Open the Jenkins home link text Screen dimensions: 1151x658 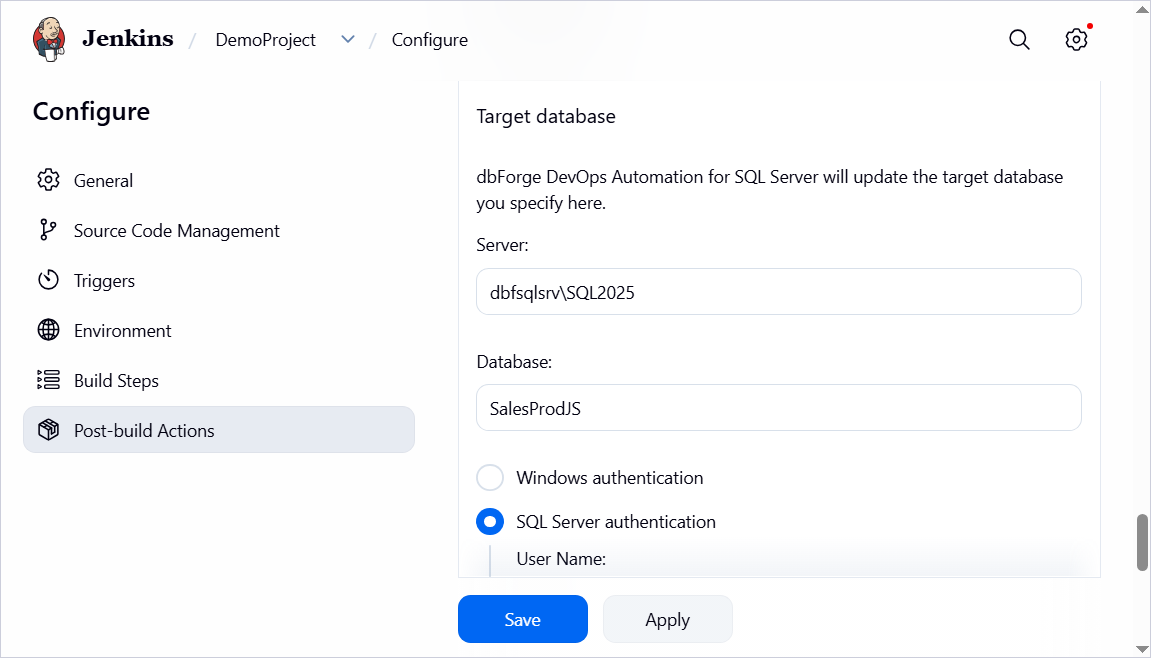coord(128,39)
